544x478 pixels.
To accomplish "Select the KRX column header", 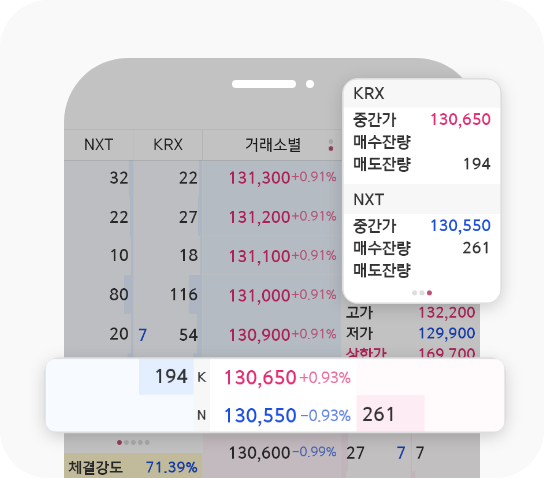I will coord(168,145).
